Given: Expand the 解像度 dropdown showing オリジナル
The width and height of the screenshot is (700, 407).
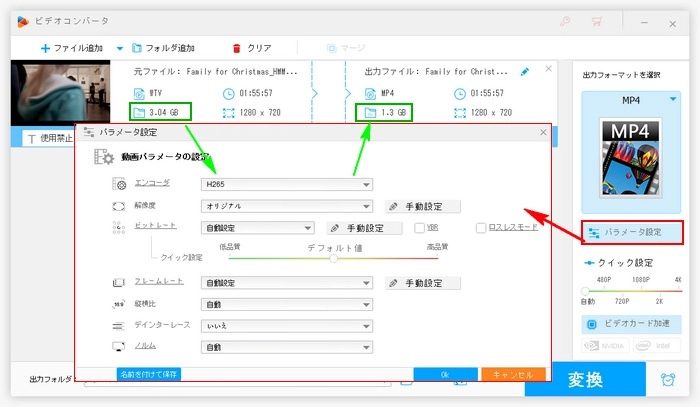Looking at the screenshot, I should [286, 206].
